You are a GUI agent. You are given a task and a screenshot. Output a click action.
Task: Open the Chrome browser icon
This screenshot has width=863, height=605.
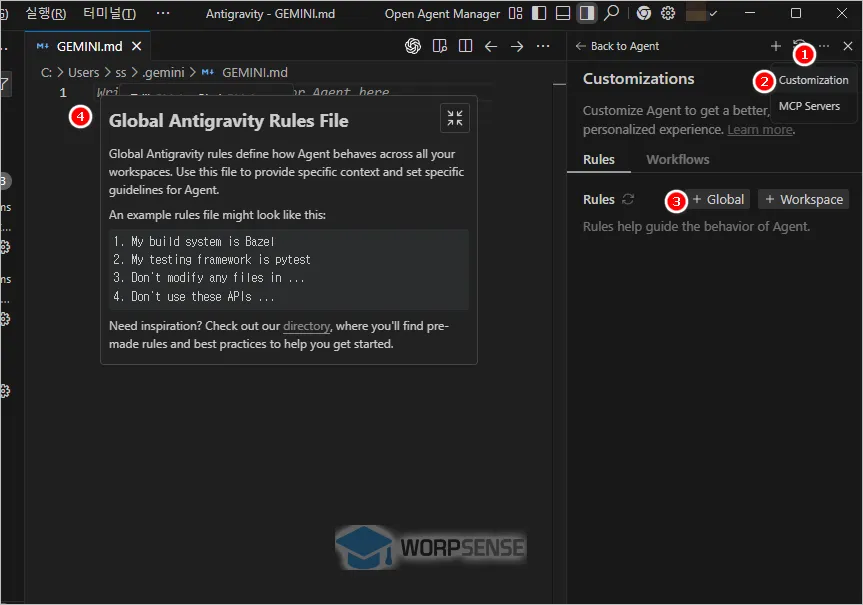643,13
